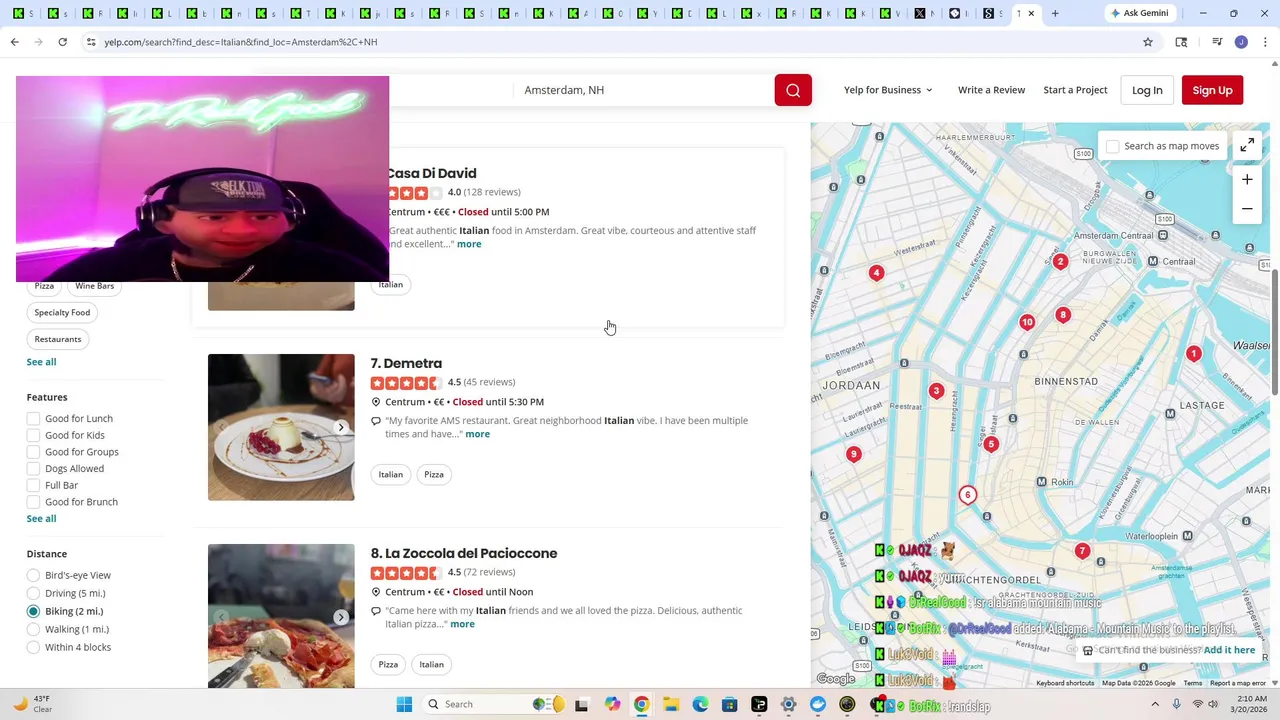Filter by the Pizza category chip
The image size is (1280, 720).
coord(44,286)
